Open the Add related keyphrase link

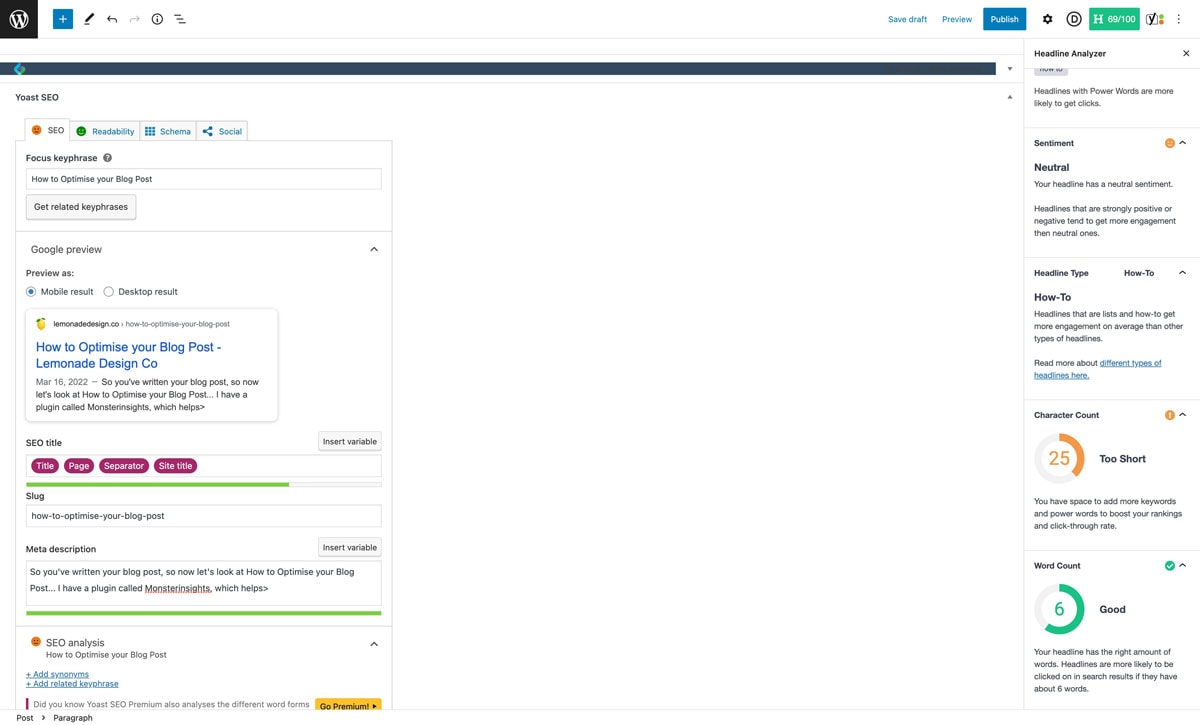(x=72, y=684)
